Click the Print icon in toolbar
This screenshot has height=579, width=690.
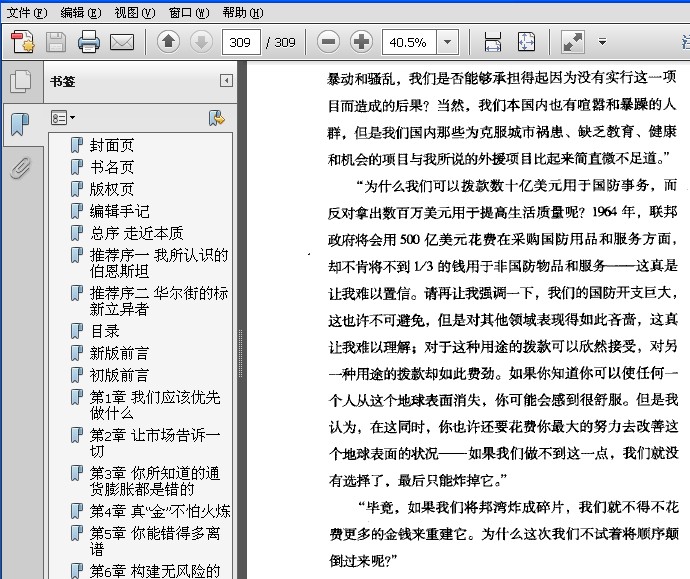(x=89, y=42)
